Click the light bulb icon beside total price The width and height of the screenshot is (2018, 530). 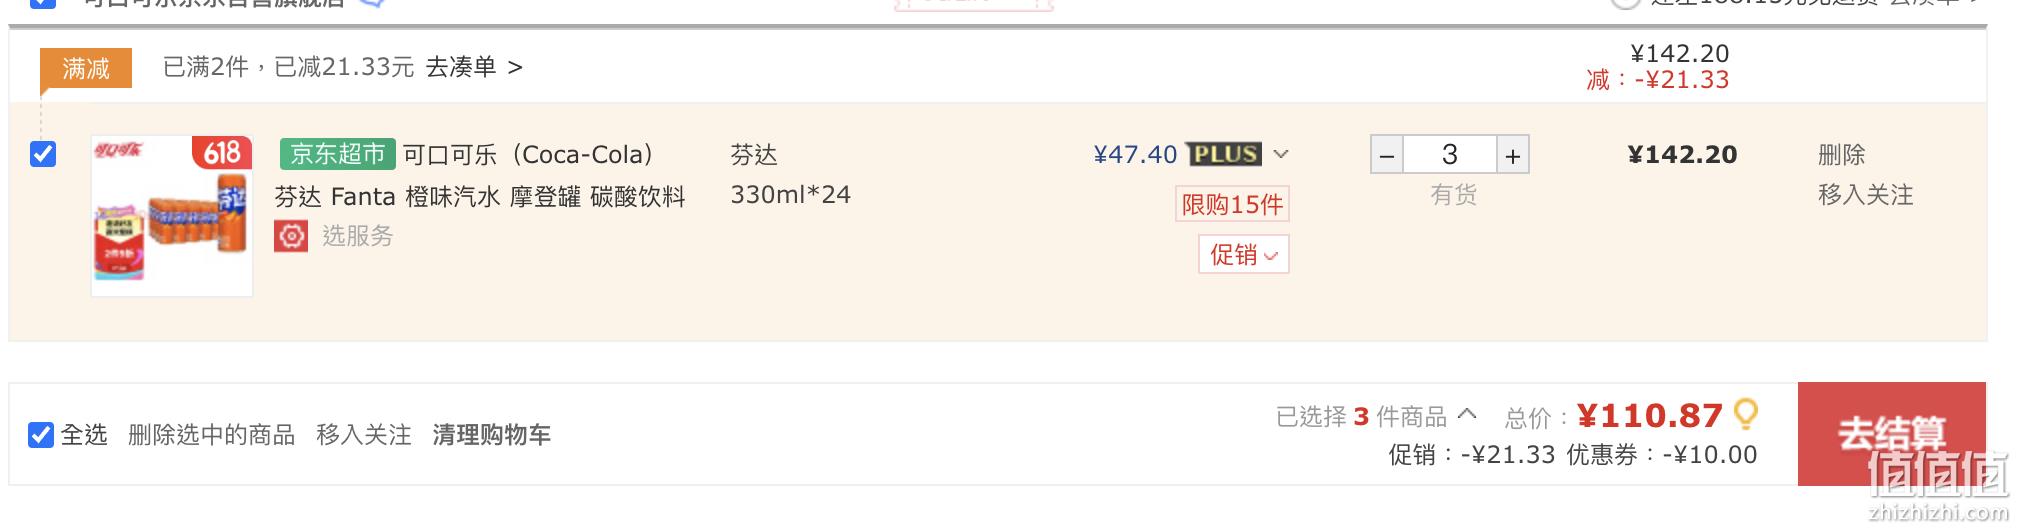[1746, 414]
